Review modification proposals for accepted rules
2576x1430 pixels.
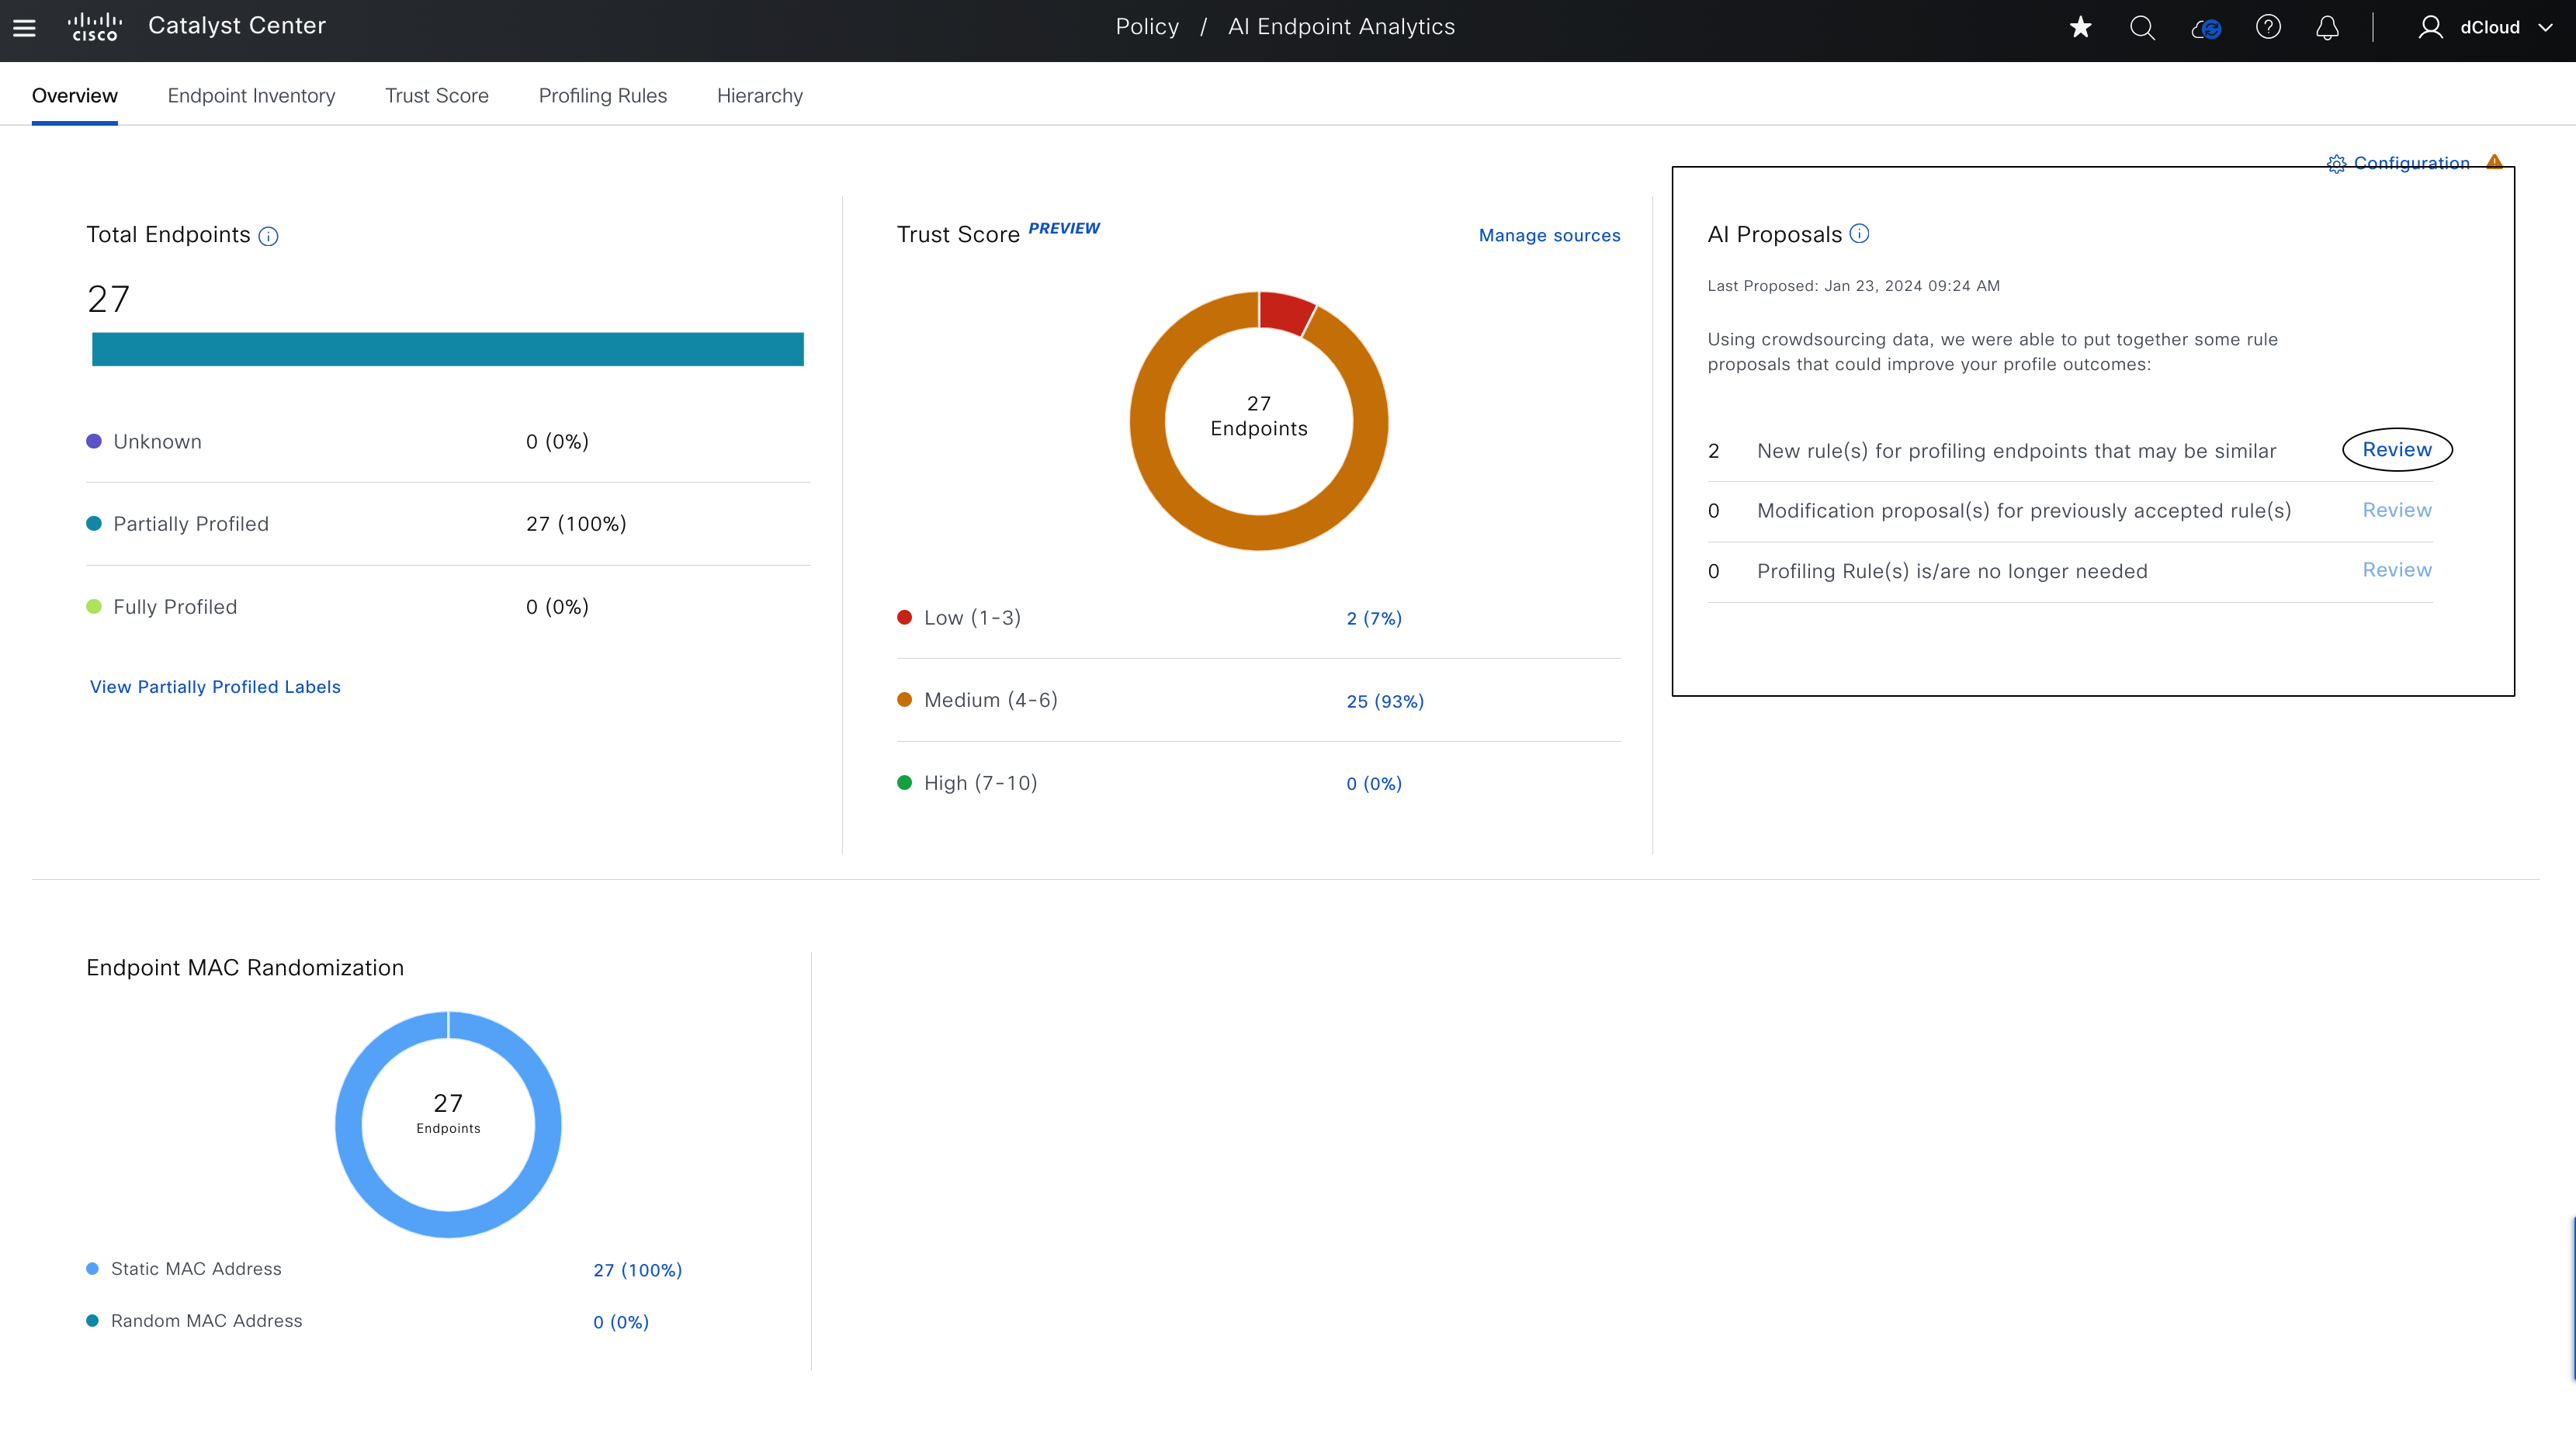2397,510
